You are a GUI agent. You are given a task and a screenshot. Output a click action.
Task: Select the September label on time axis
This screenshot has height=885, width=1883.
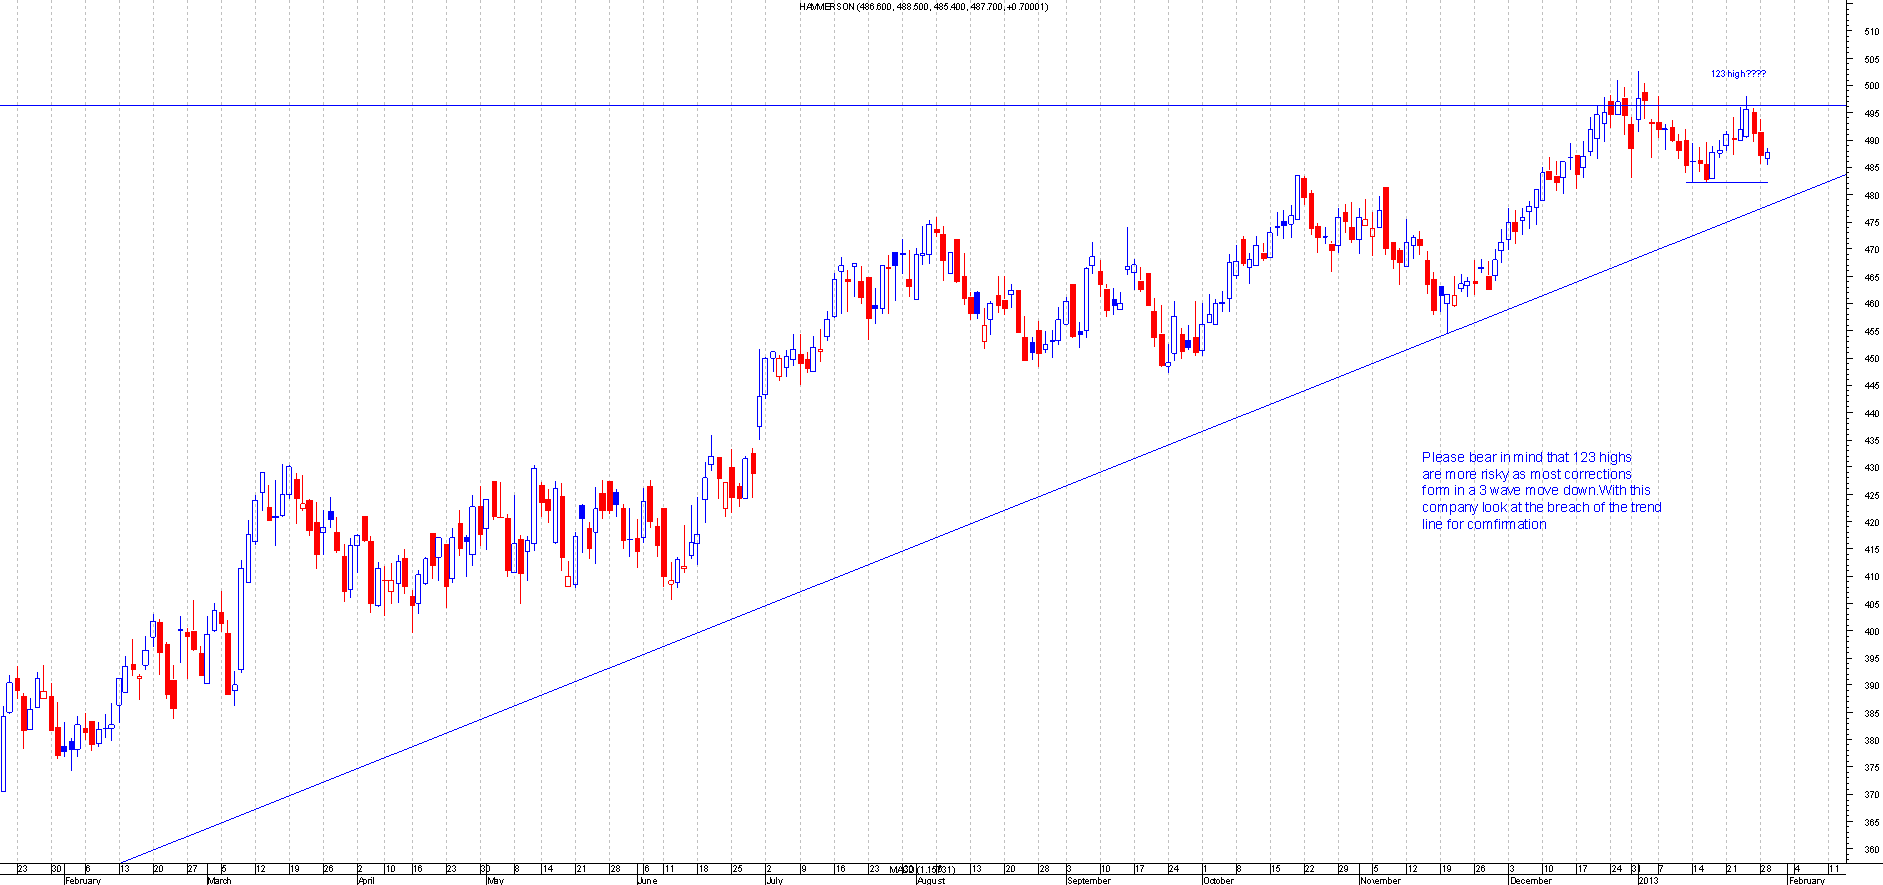(x=1089, y=881)
